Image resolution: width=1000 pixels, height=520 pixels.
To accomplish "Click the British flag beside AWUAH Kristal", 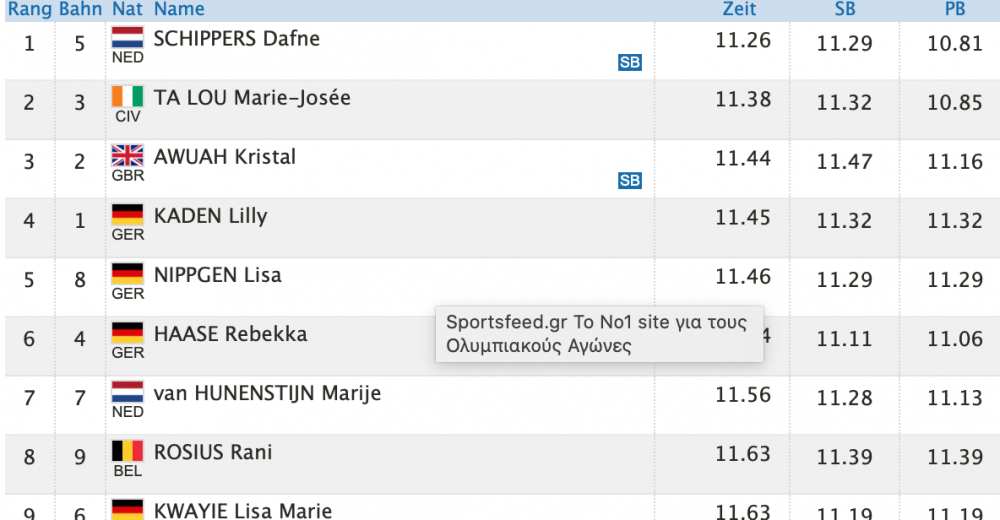I will (128, 156).
